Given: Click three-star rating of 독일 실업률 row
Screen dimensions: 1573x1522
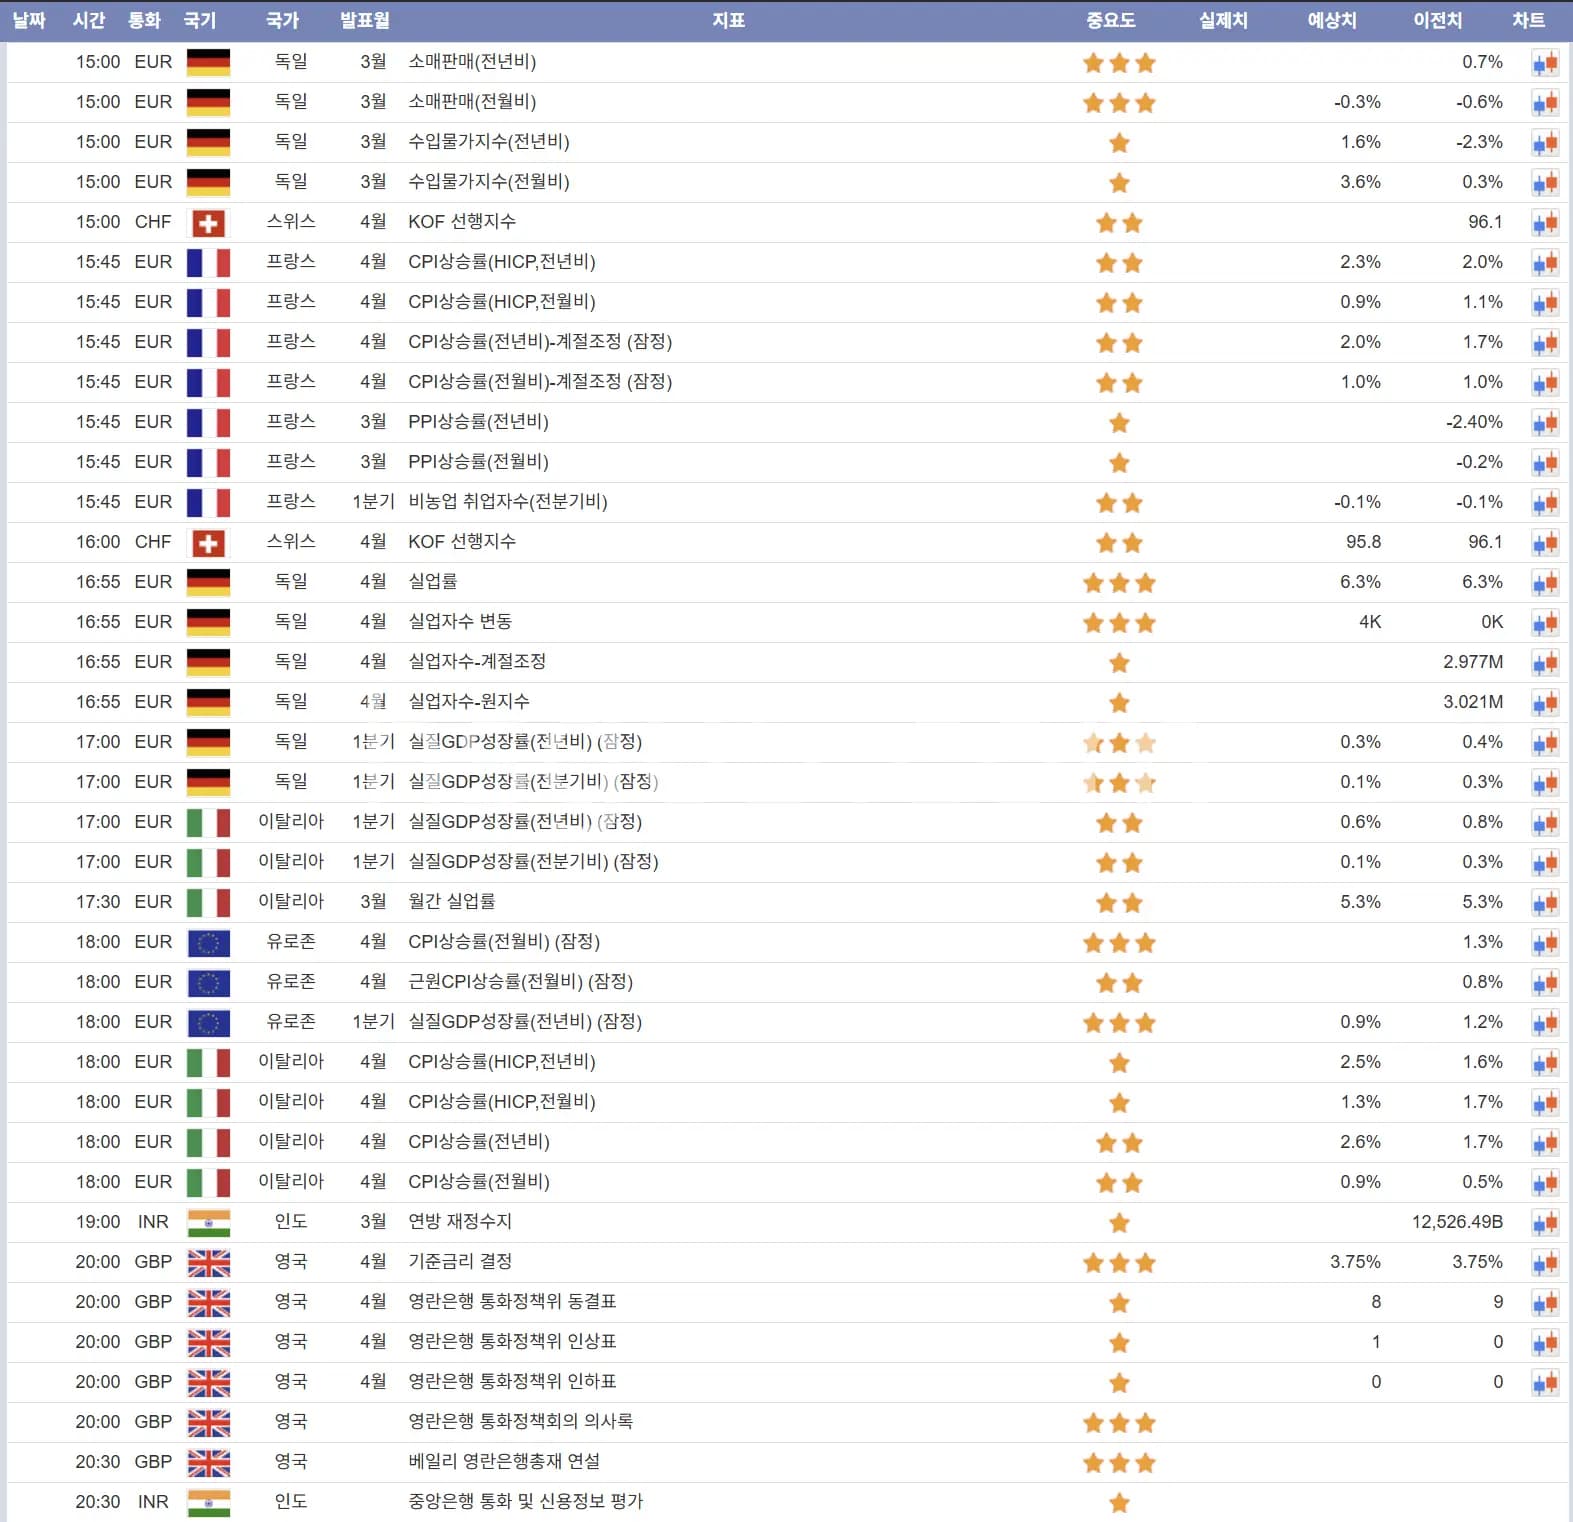Looking at the screenshot, I should pyautogui.click(x=1119, y=583).
